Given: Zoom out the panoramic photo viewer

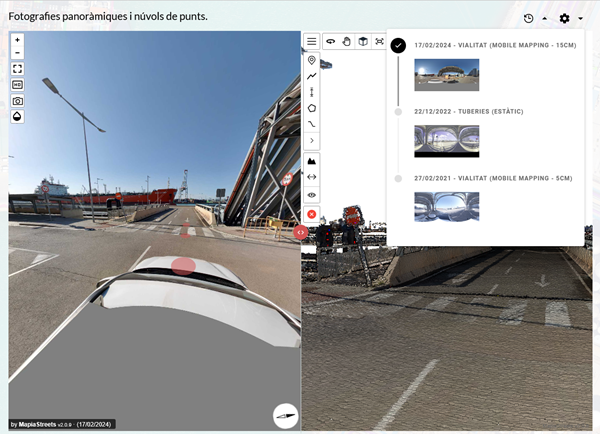Looking at the screenshot, I should pos(18,53).
